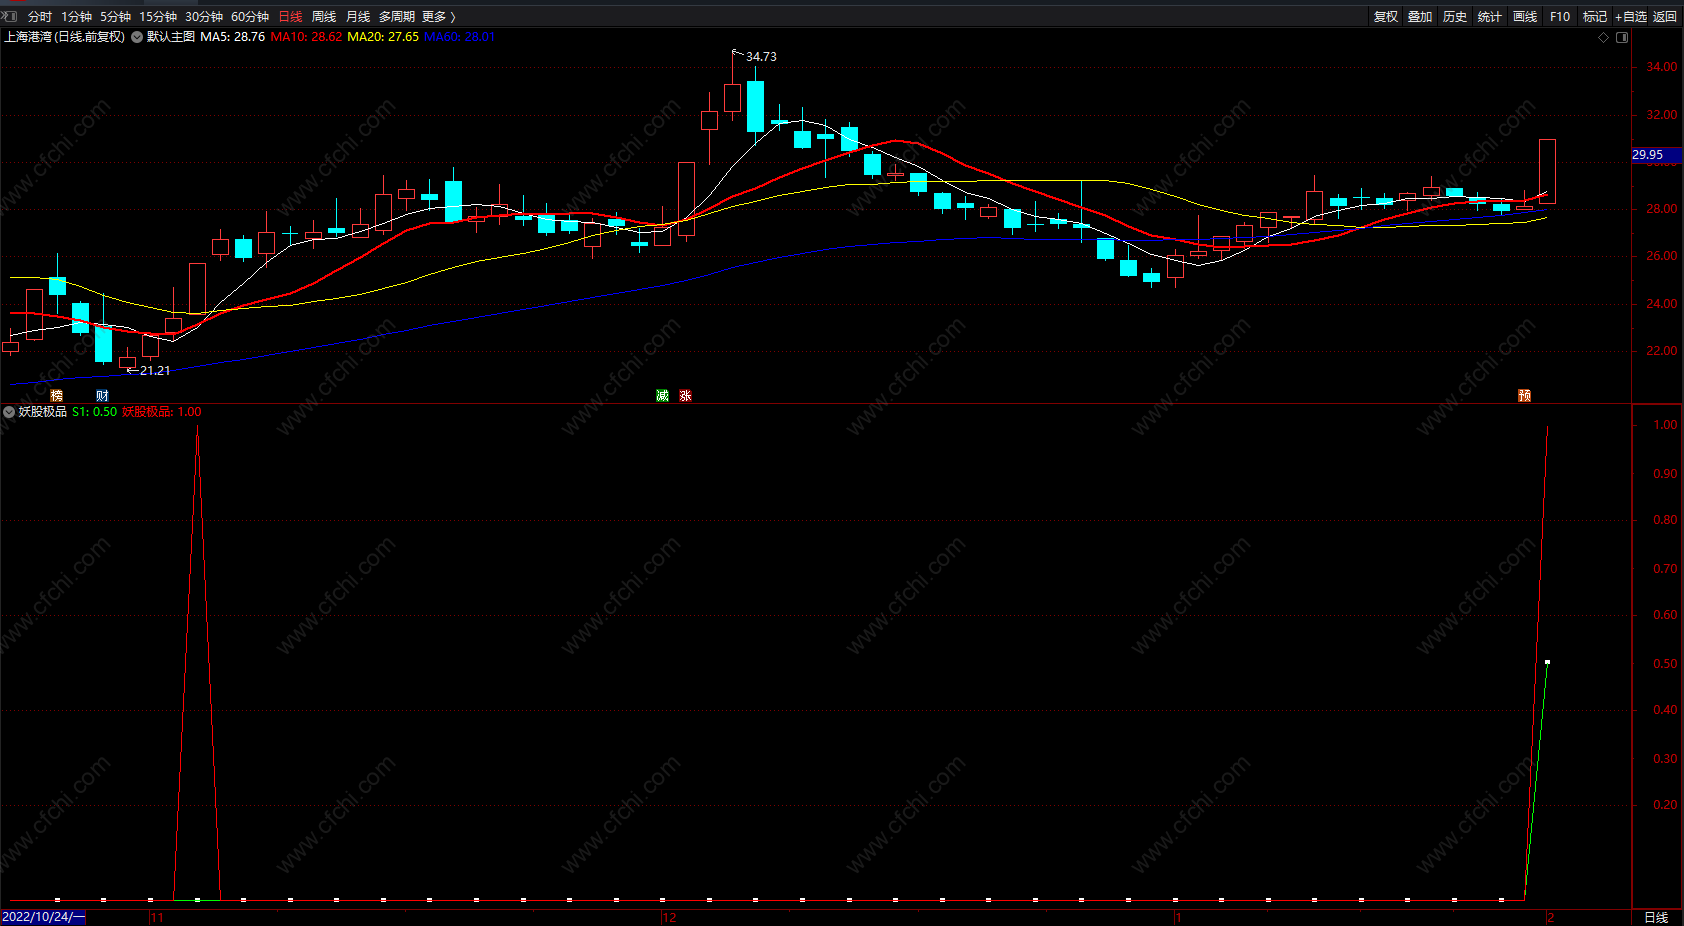Select the 分时 intraday tab
The height and width of the screenshot is (926, 1684).
tap(40, 16)
